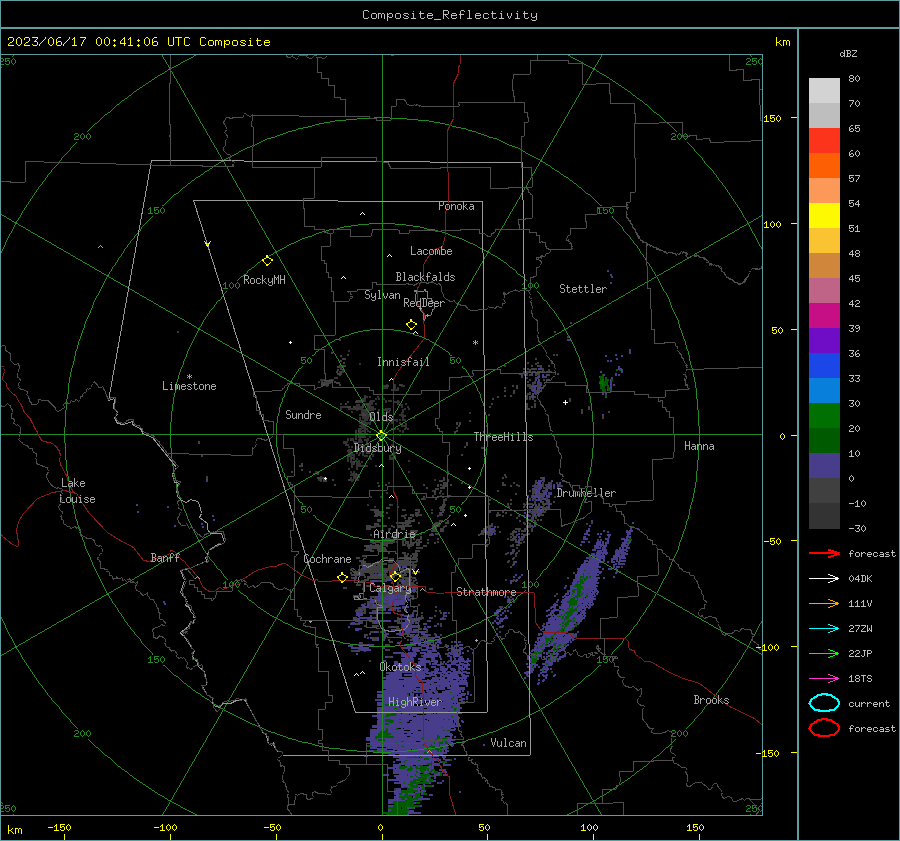900x841 pixels.
Task: Click the white 04DK arrow icon
Action: [824, 579]
